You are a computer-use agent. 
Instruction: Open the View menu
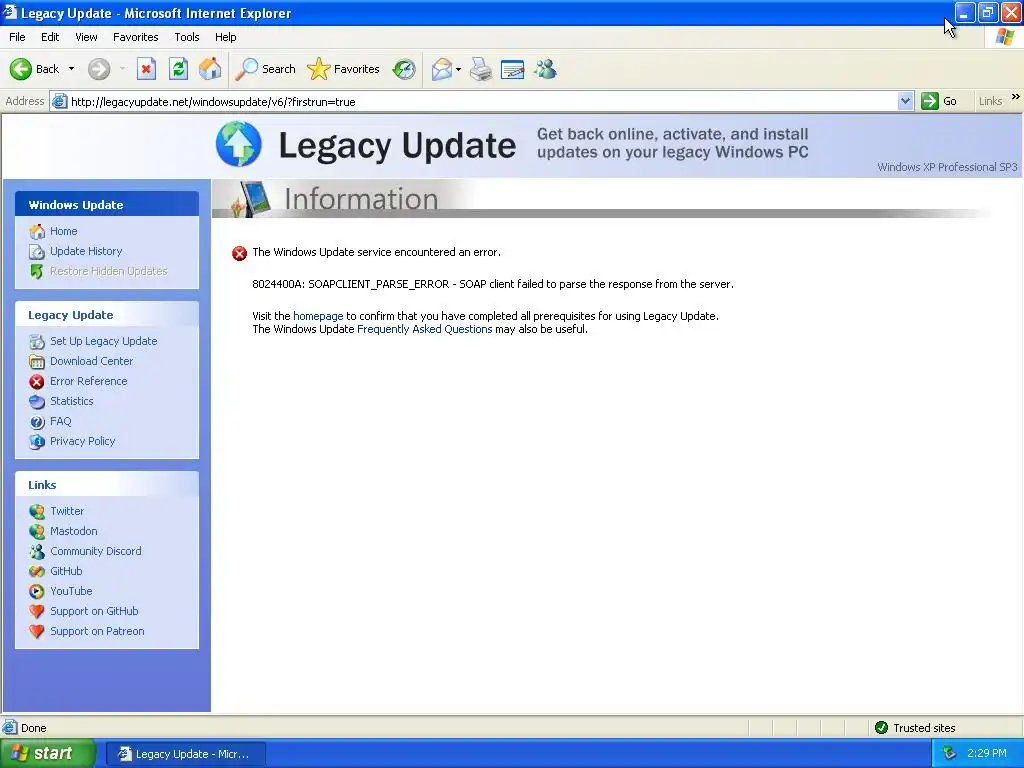coord(86,37)
